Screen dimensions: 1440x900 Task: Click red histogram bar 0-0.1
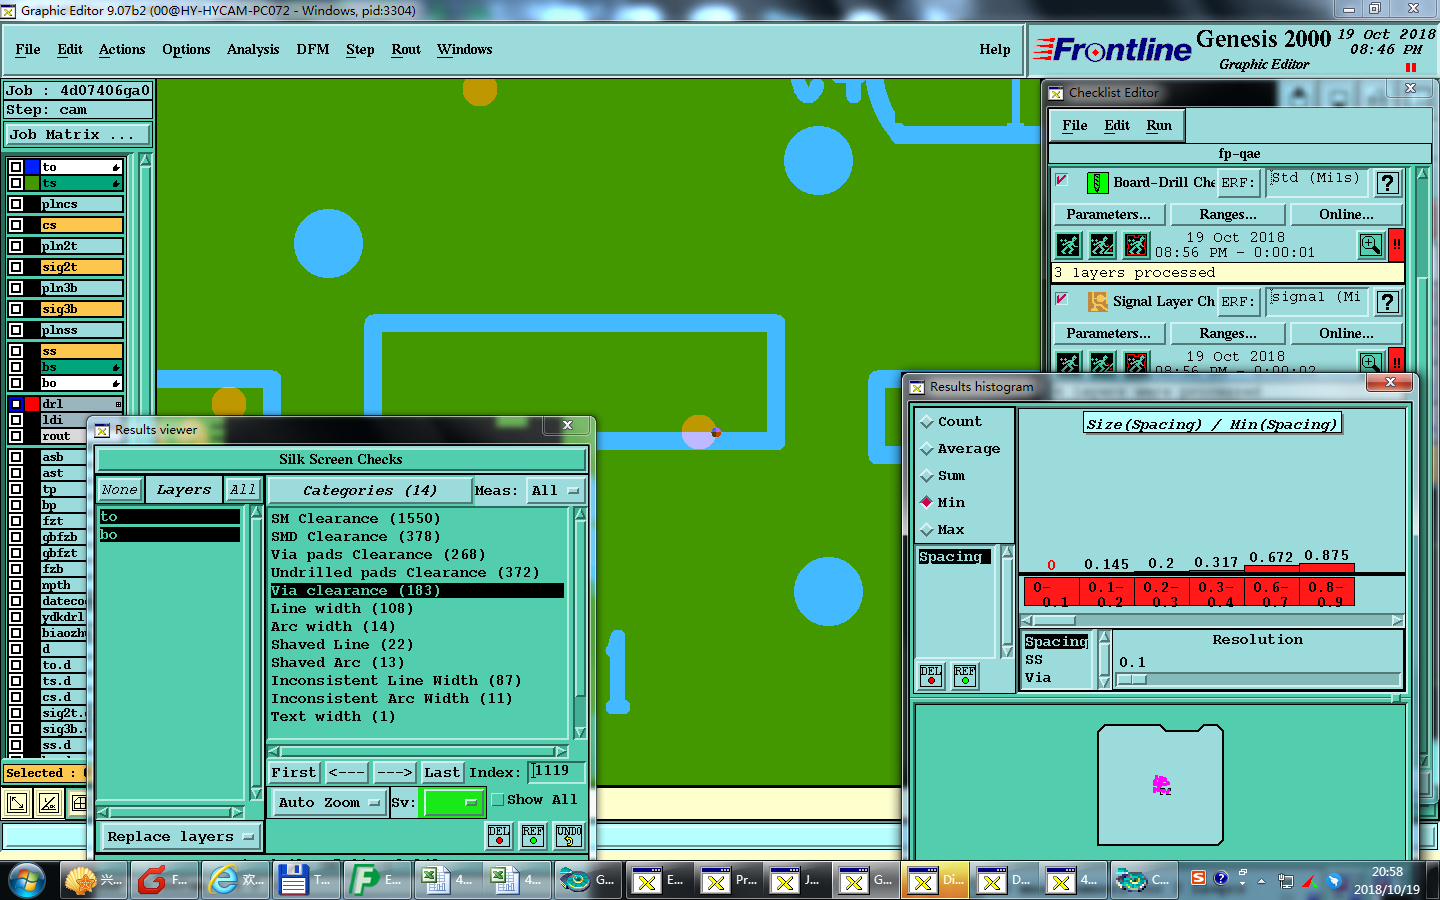click(1051, 591)
